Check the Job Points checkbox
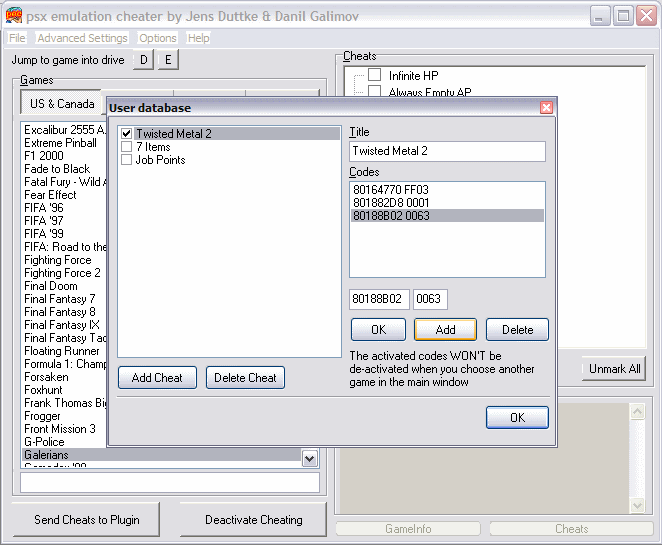The height and width of the screenshot is (545, 662). pyautogui.click(x=126, y=160)
